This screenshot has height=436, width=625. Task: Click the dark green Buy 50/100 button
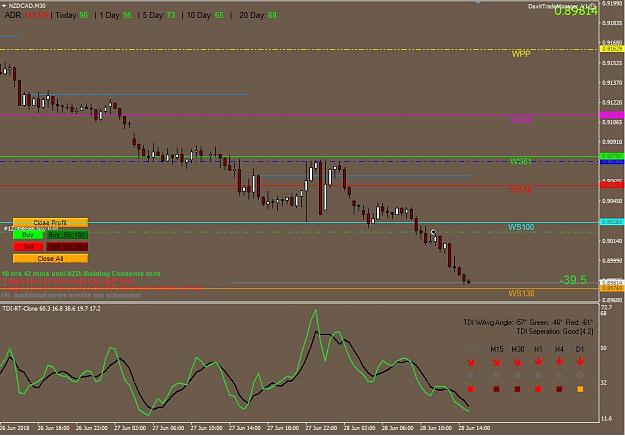67,235
